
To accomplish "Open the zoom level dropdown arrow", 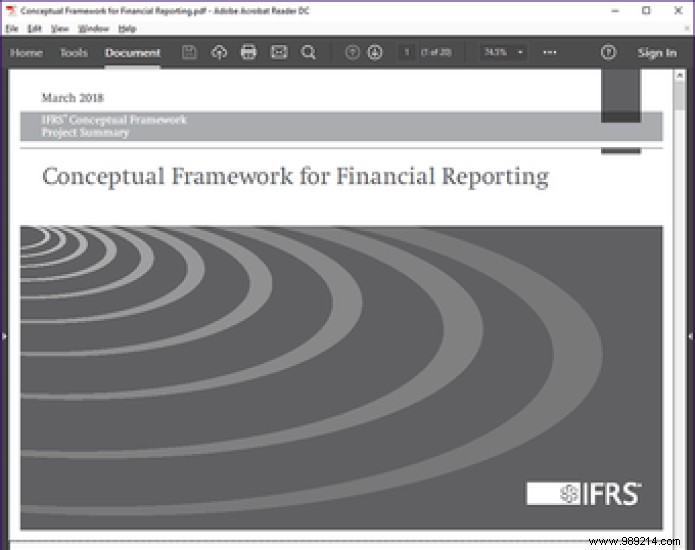I will [520, 52].
